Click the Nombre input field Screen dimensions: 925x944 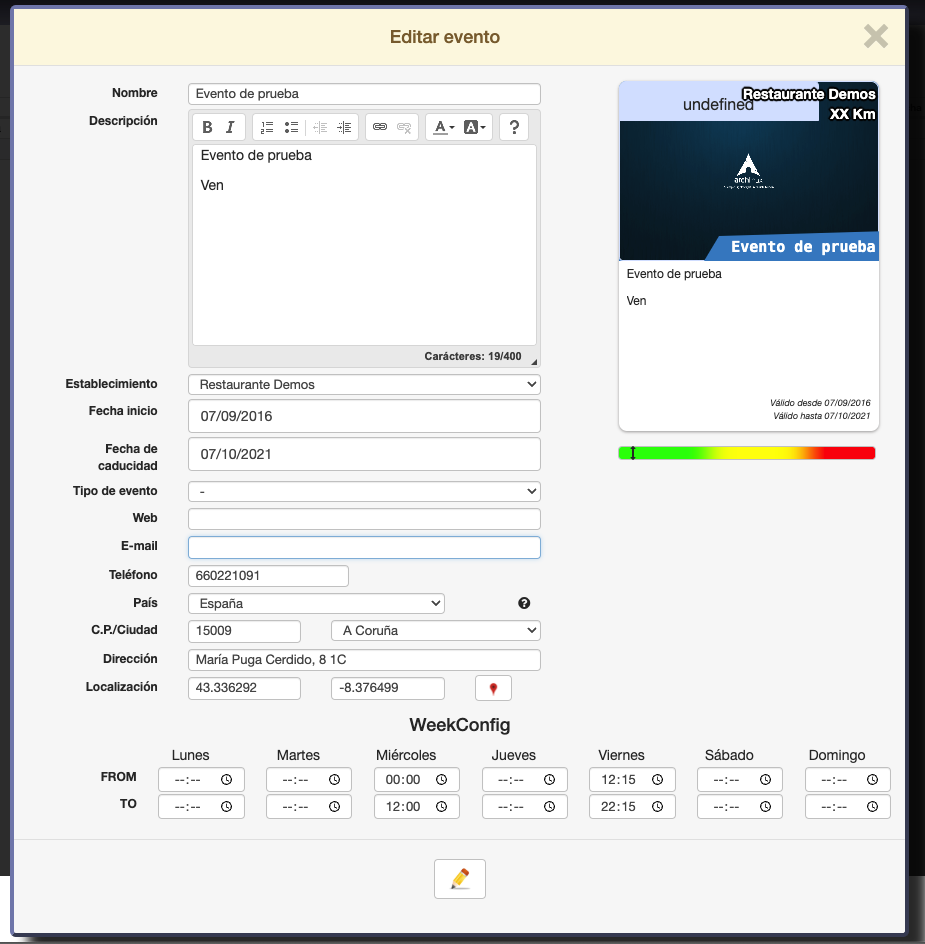pyautogui.click(x=364, y=94)
